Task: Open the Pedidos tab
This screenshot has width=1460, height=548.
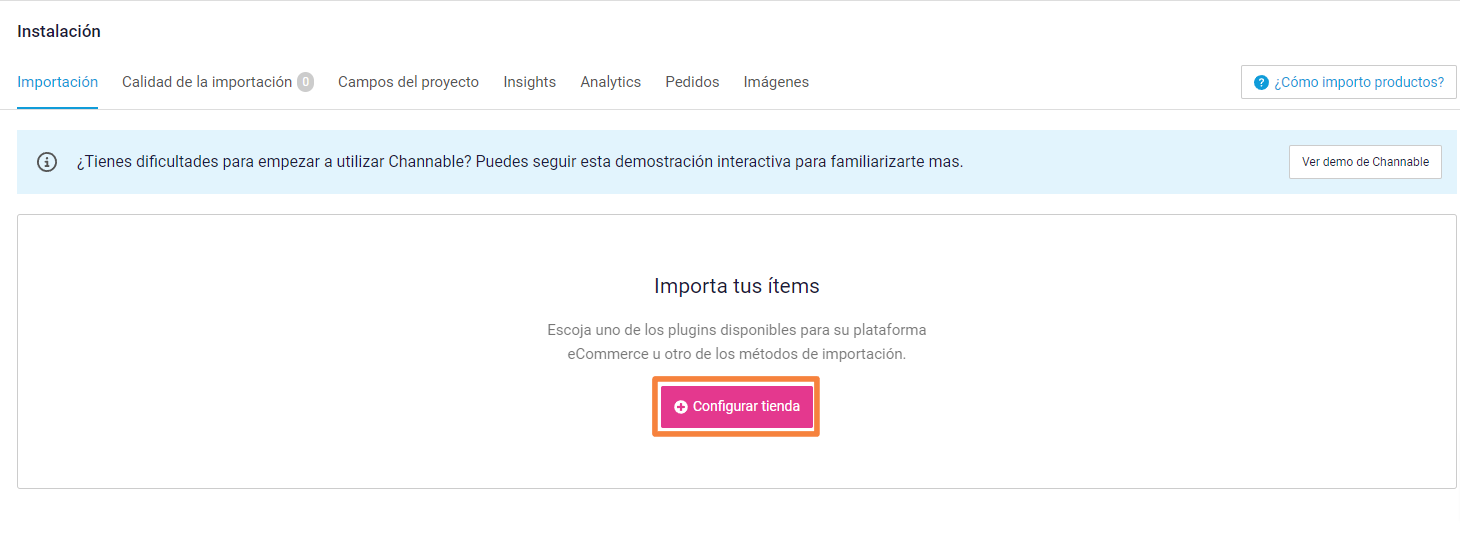Action: tap(692, 82)
